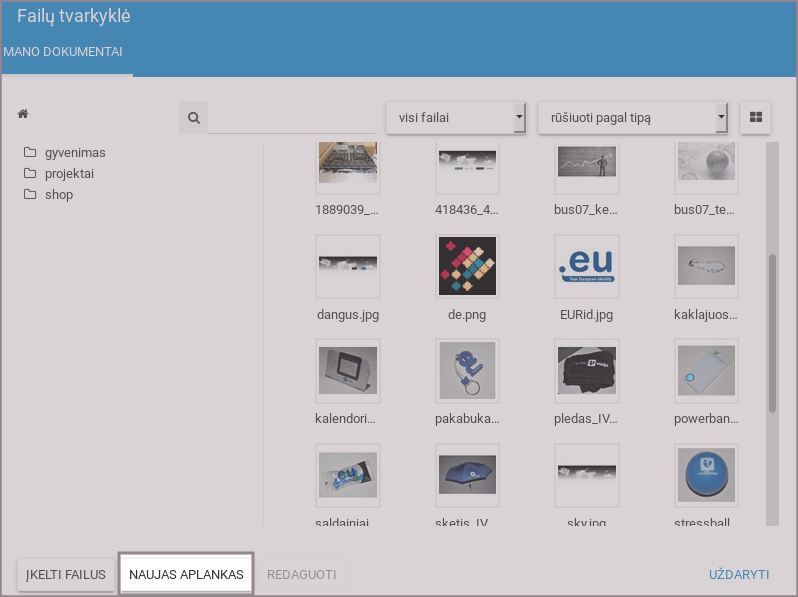
Task: Select the EURid.jpg thumbnail
Action: pos(587,266)
